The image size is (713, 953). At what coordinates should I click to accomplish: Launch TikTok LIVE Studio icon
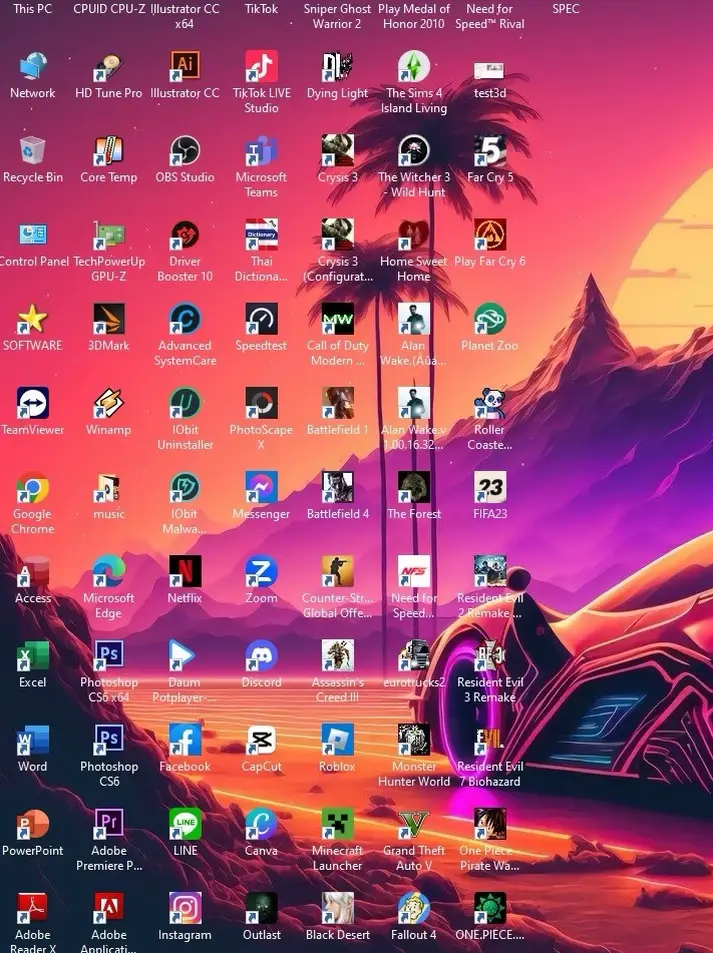(x=261, y=67)
